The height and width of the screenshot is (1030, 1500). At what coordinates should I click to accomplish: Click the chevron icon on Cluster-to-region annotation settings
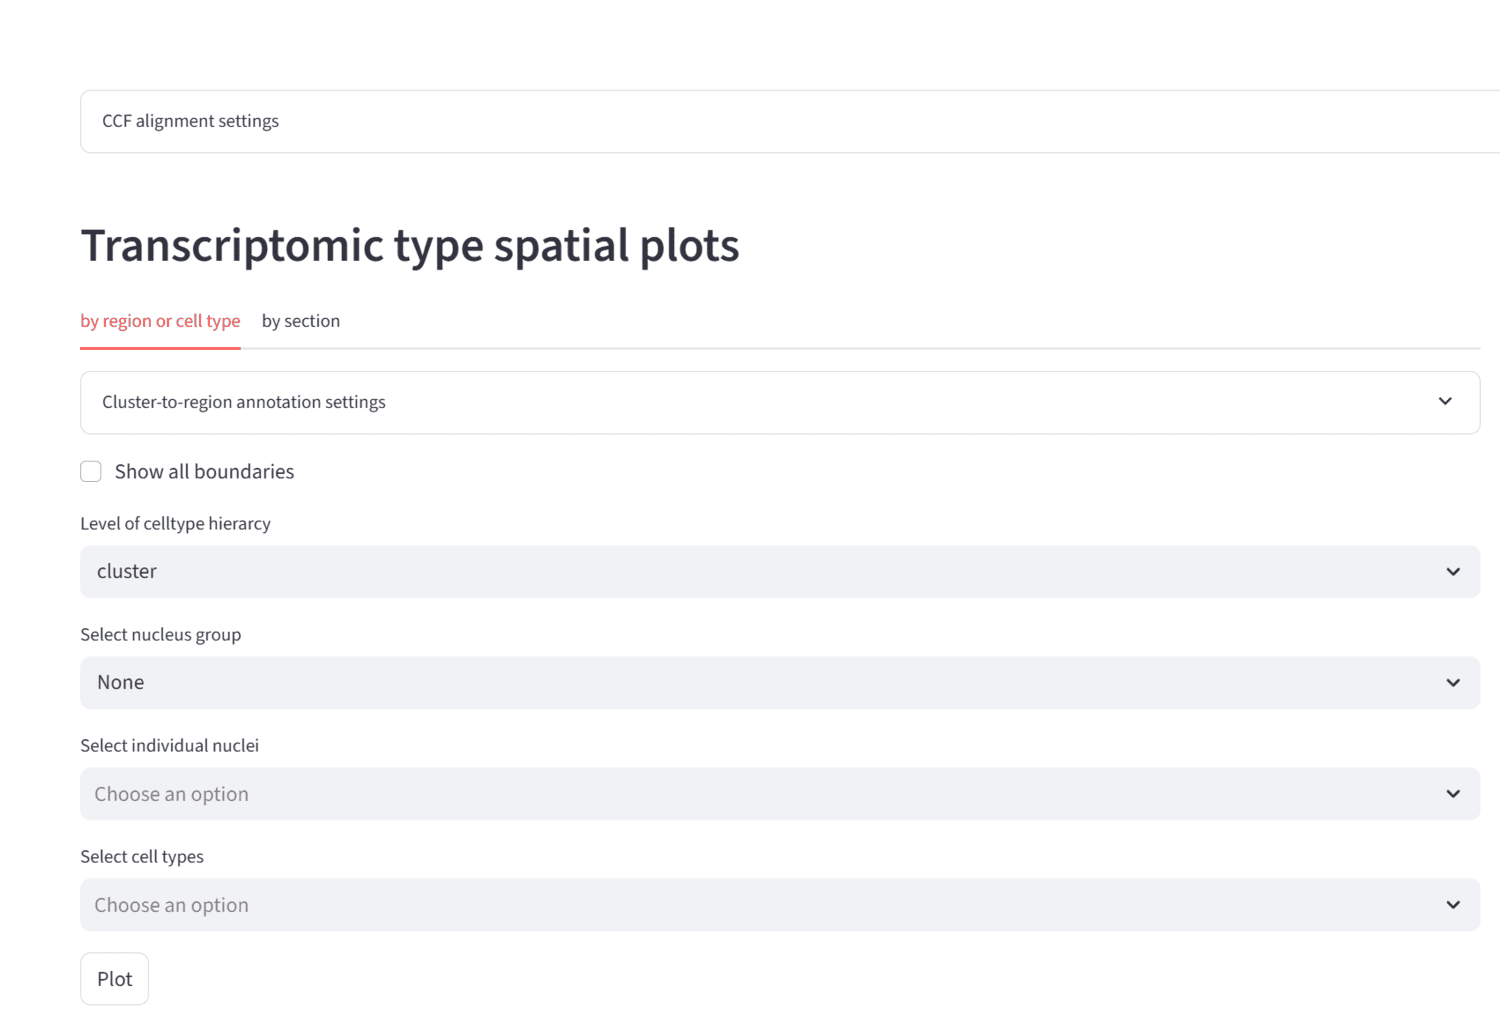point(1445,402)
